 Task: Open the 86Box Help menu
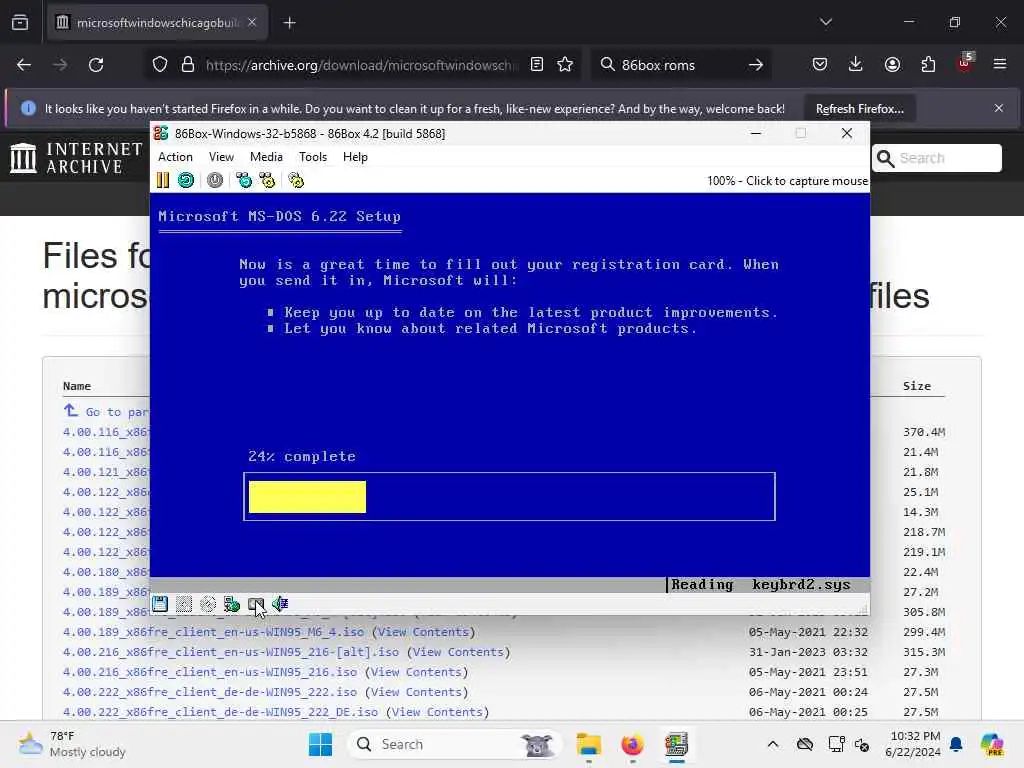point(355,157)
